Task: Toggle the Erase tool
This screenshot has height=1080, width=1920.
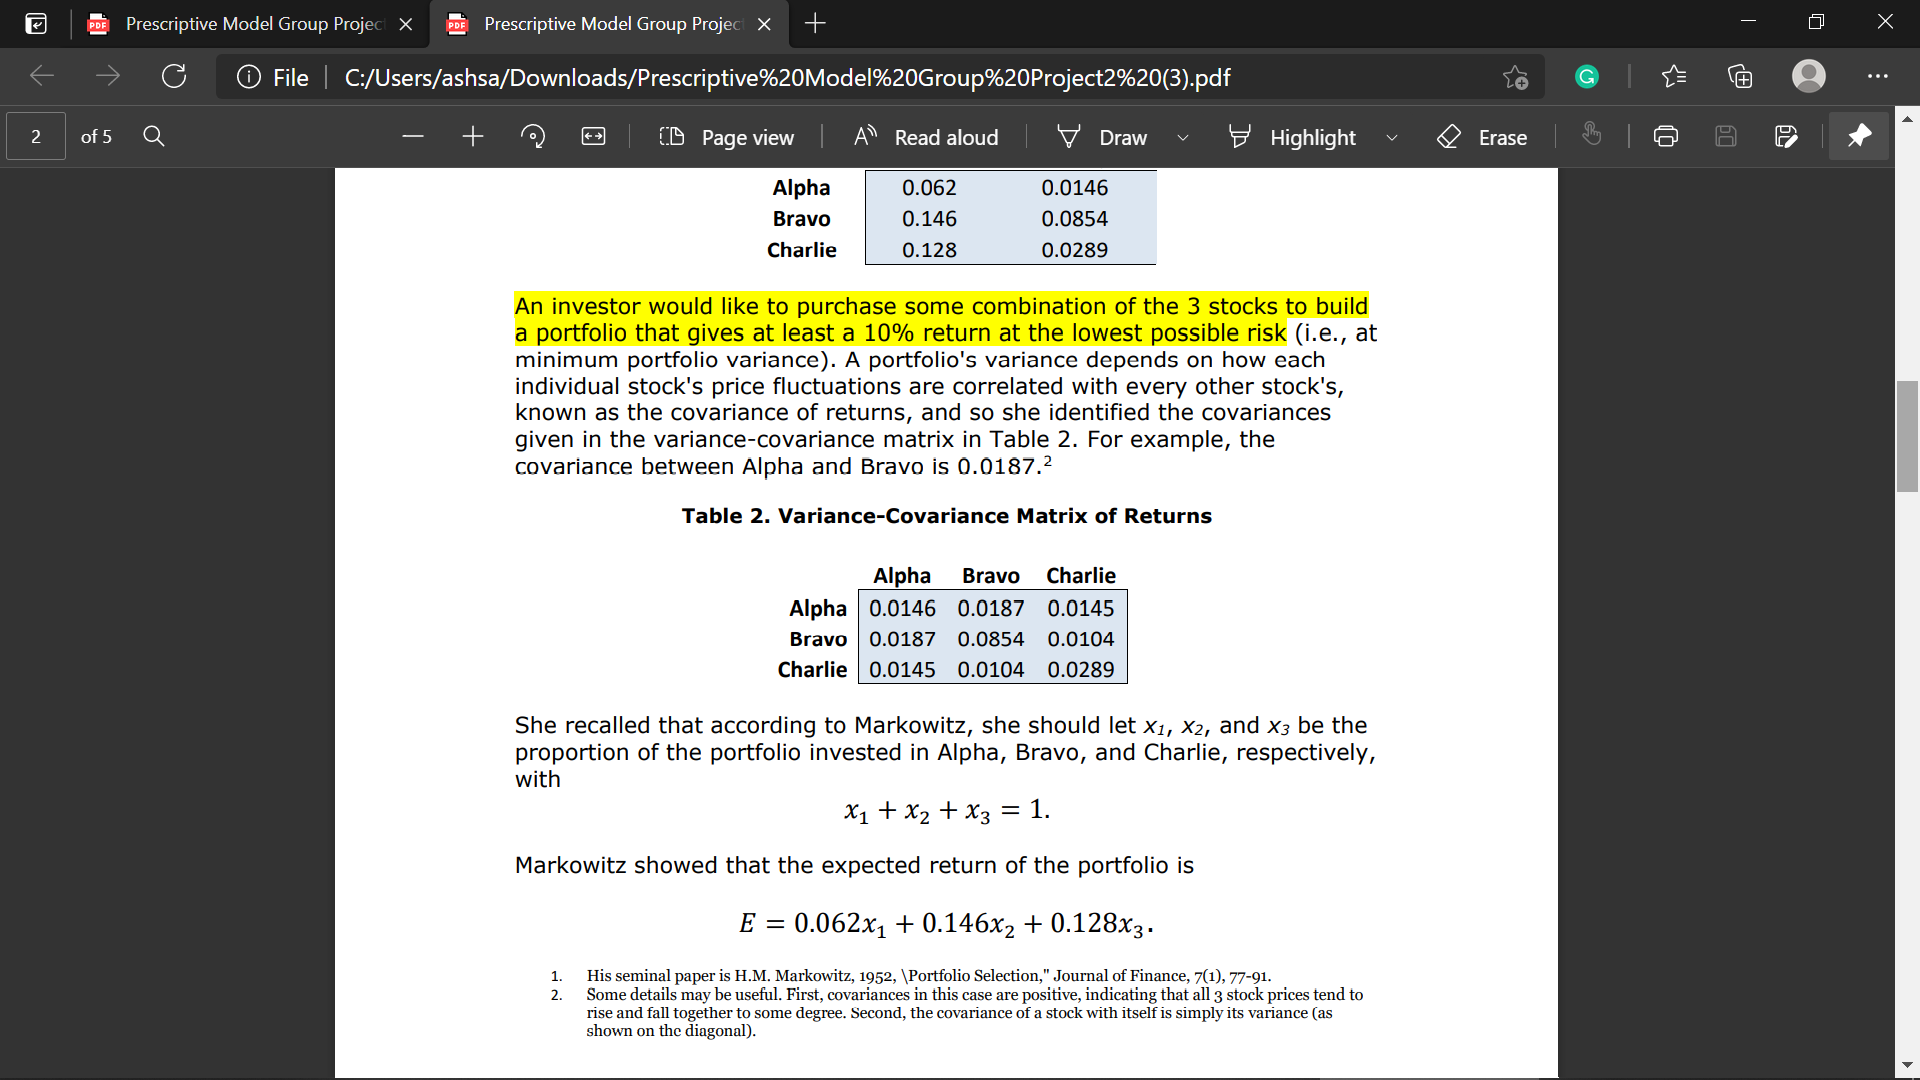Action: tap(1483, 137)
